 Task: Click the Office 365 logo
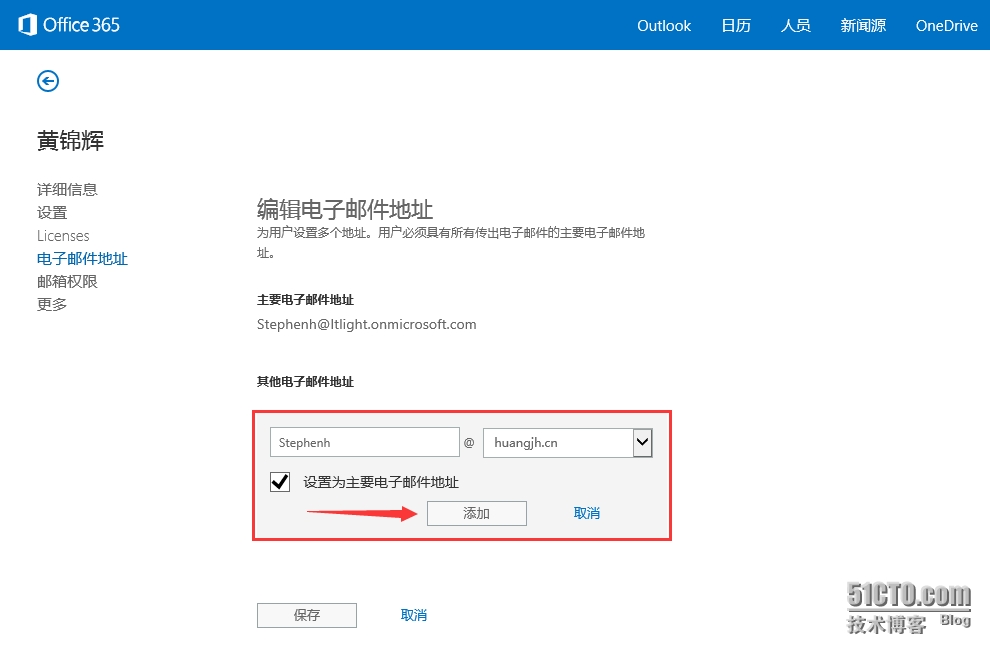click(x=69, y=25)
